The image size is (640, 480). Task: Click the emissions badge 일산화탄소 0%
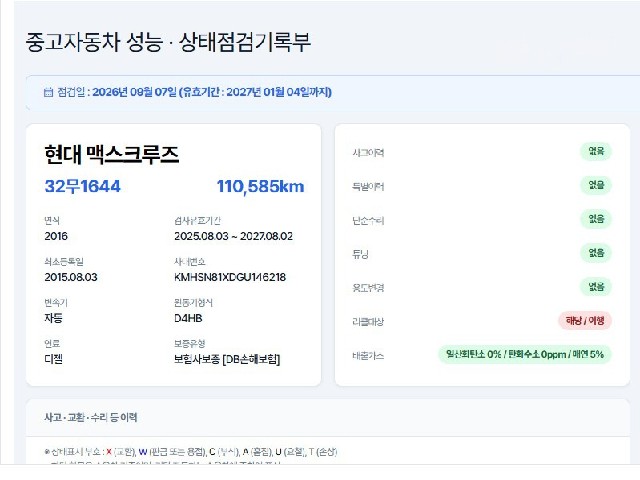[x=525, y=354]
